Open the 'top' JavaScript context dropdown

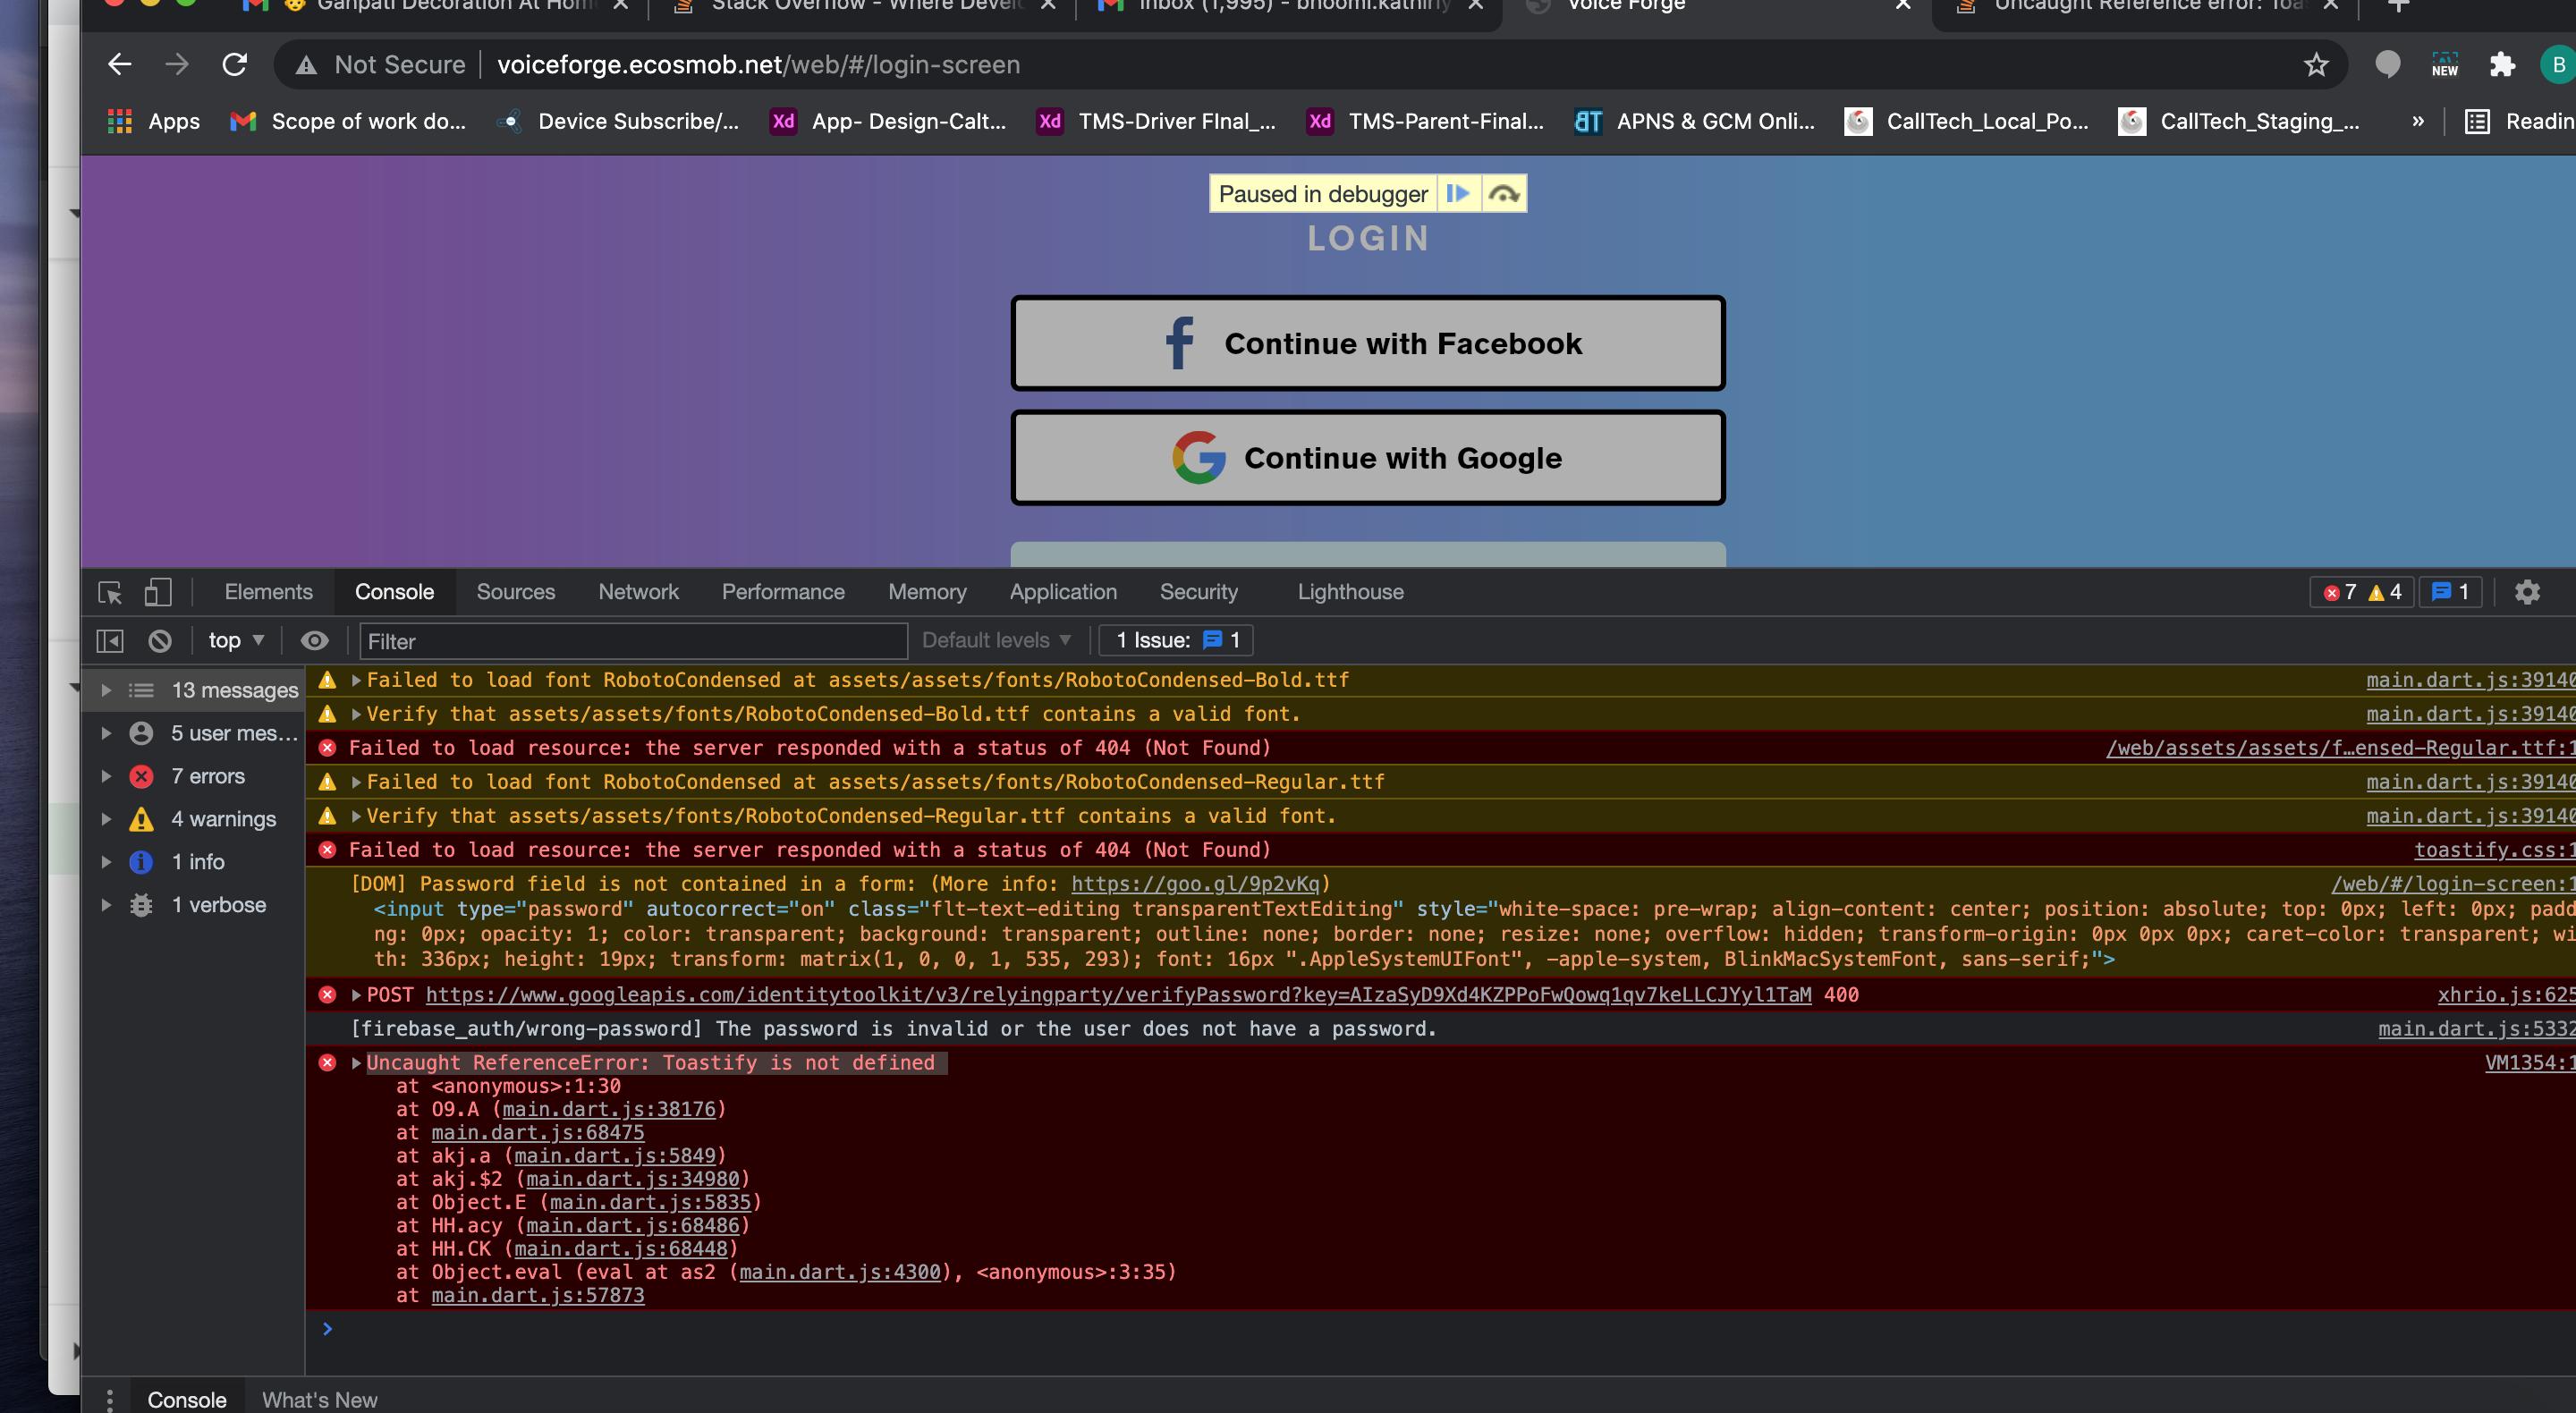pos(236,640)
